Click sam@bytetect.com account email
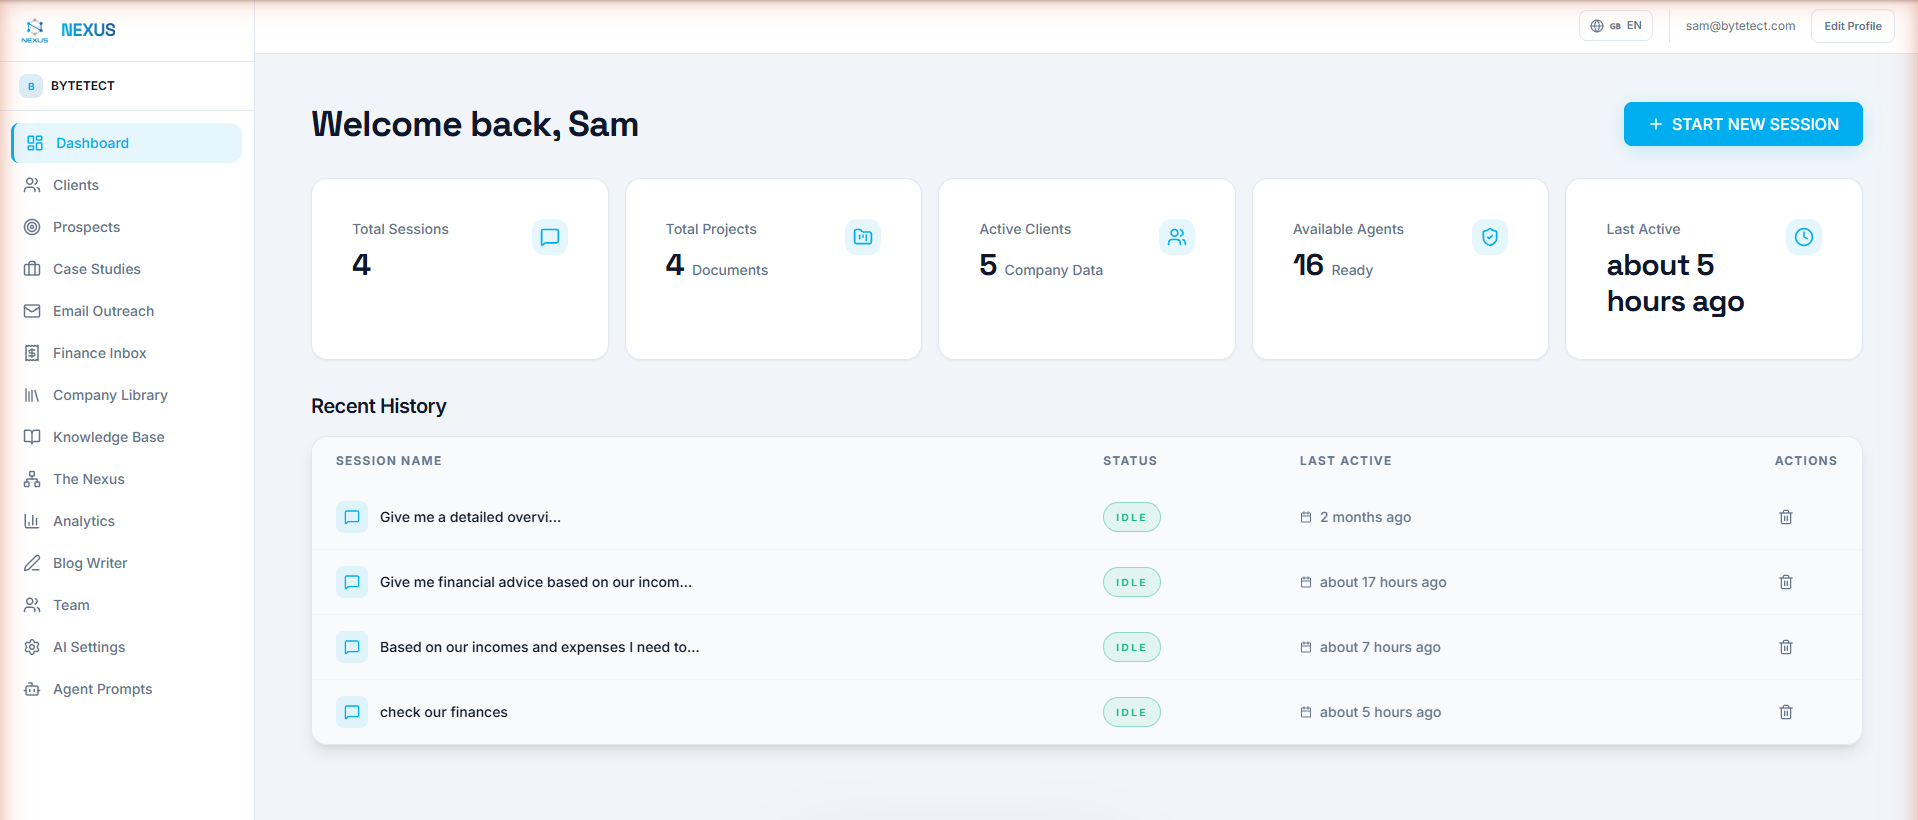This screenshot has height=820, width=1918. pyautogui.click(x=1740, y=26)
